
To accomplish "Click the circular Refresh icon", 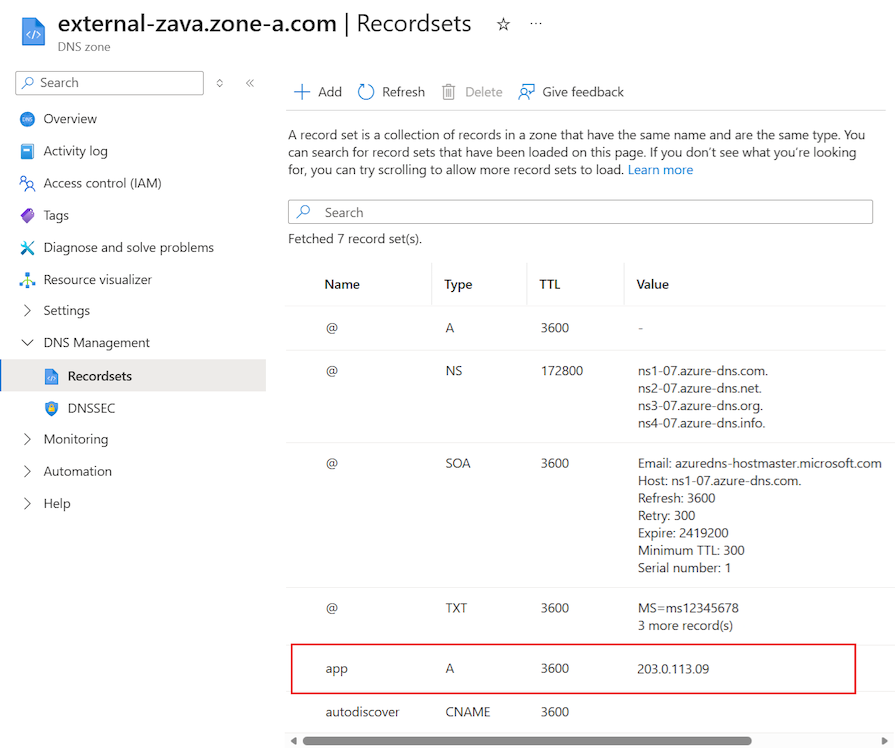I will tap(366, 92).
